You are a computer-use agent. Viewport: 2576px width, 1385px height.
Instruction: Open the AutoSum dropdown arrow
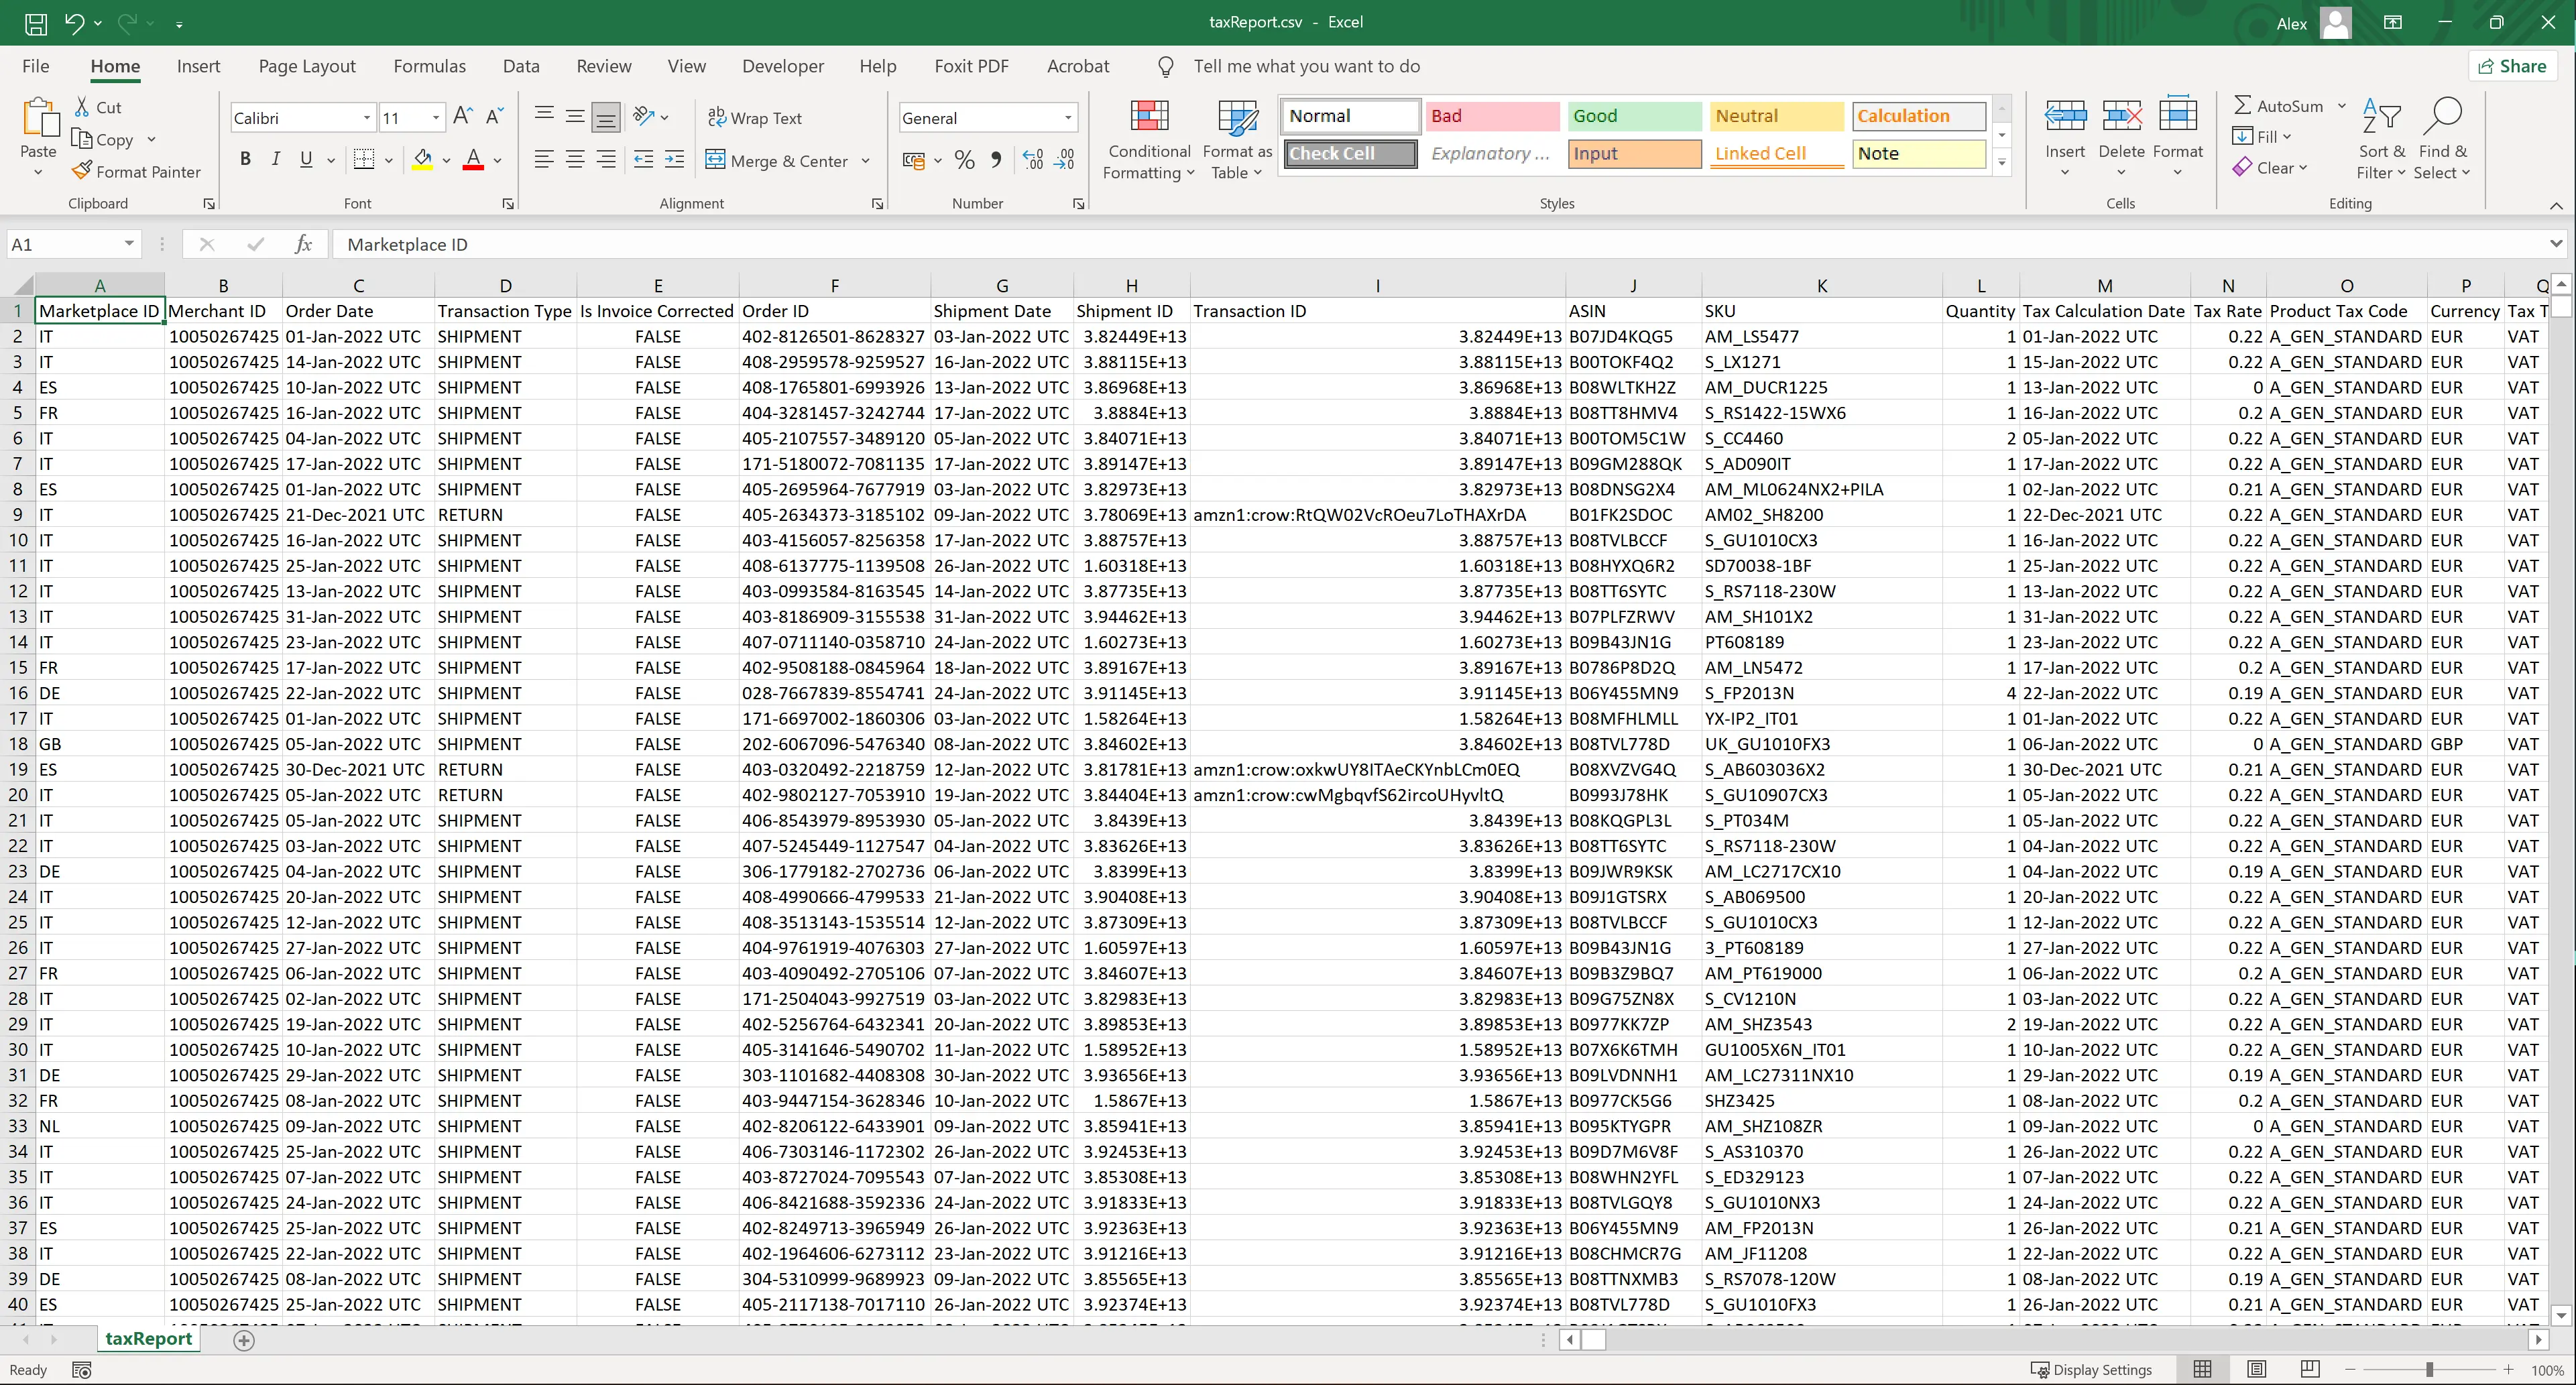[2342, 106]
